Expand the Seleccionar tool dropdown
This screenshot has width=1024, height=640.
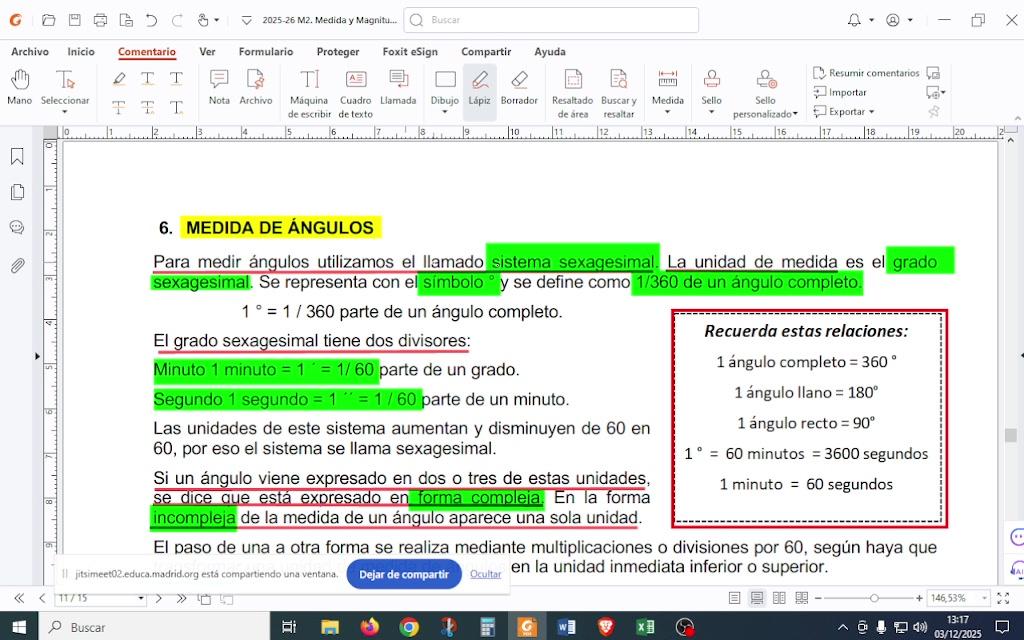(65, 112)
